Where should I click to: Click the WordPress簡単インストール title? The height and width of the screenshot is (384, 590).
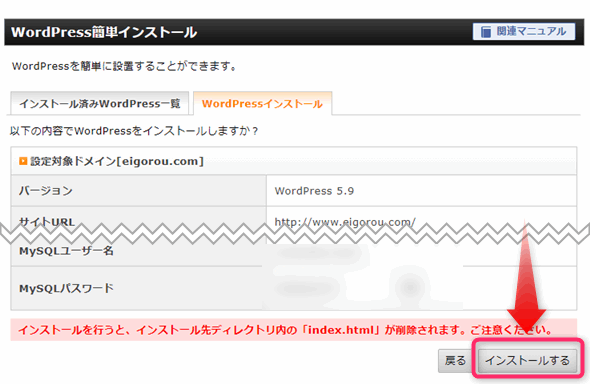click(104, 32)
